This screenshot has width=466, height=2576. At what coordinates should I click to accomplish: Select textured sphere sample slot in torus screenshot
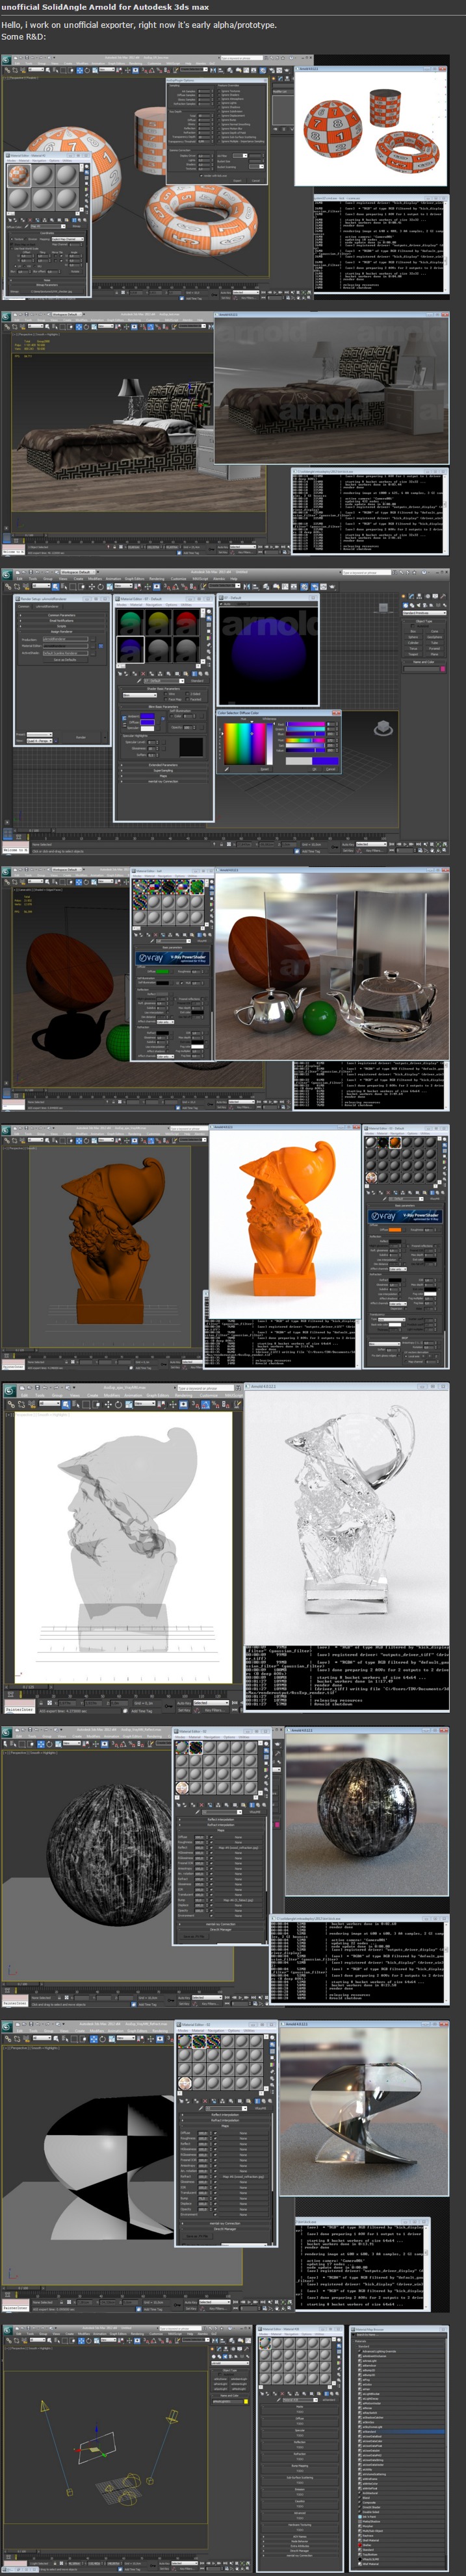point(18,175)
